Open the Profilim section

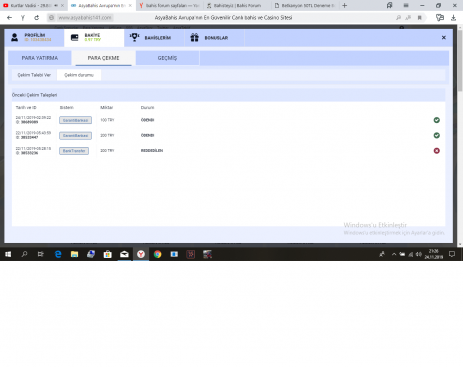coord(34,38)
